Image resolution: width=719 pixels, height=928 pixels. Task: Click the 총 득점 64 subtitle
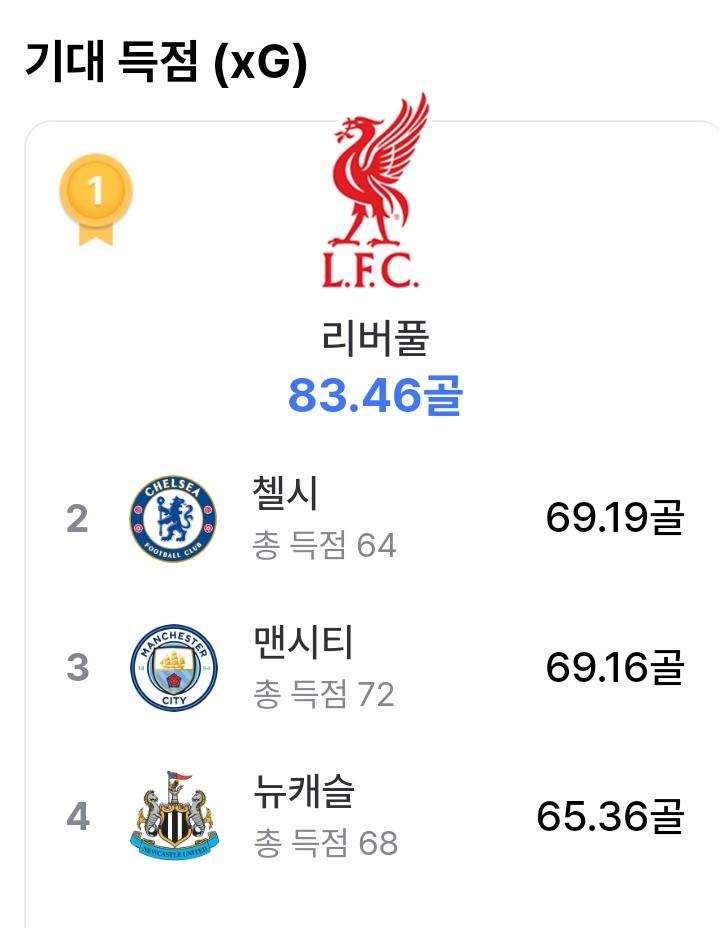(324, 545)
